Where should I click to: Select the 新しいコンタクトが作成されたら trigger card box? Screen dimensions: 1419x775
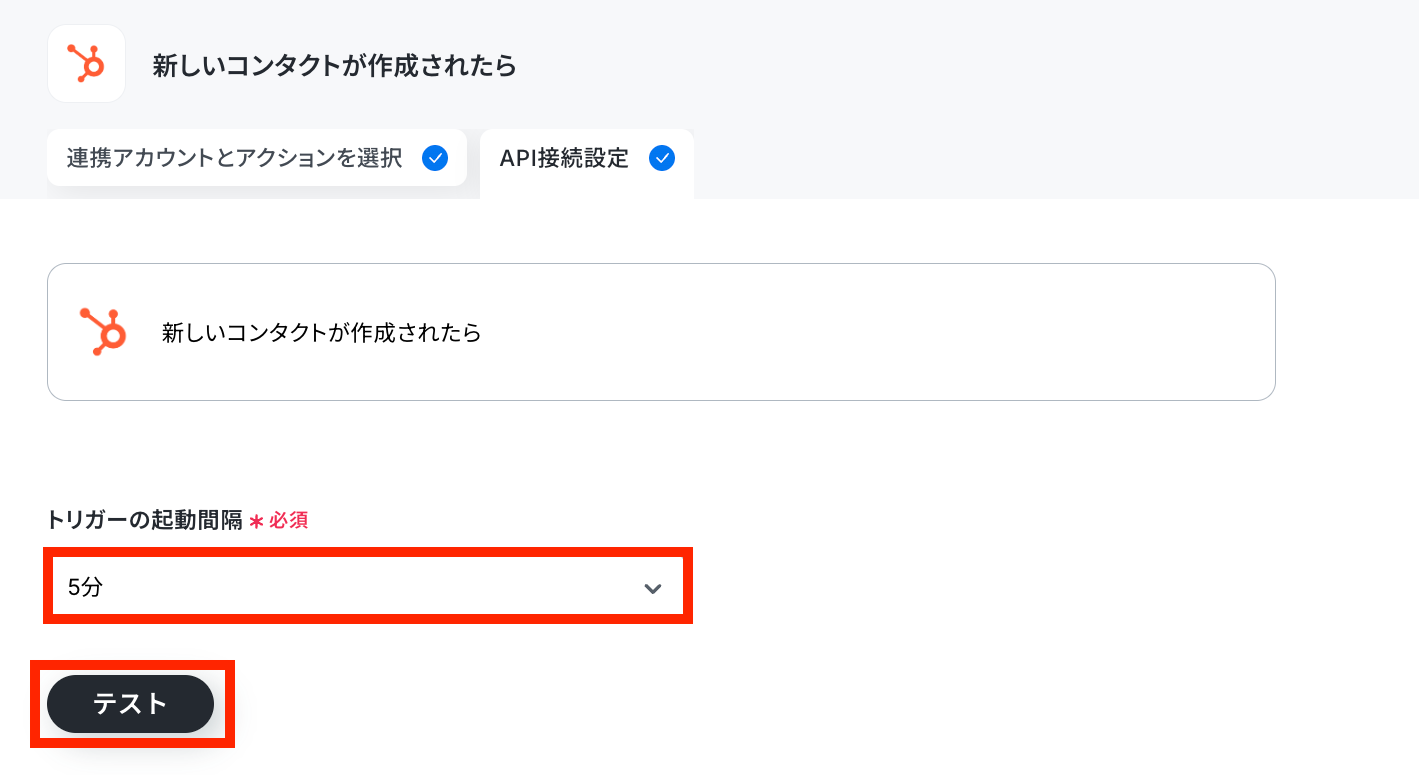(x=661, y=332)
